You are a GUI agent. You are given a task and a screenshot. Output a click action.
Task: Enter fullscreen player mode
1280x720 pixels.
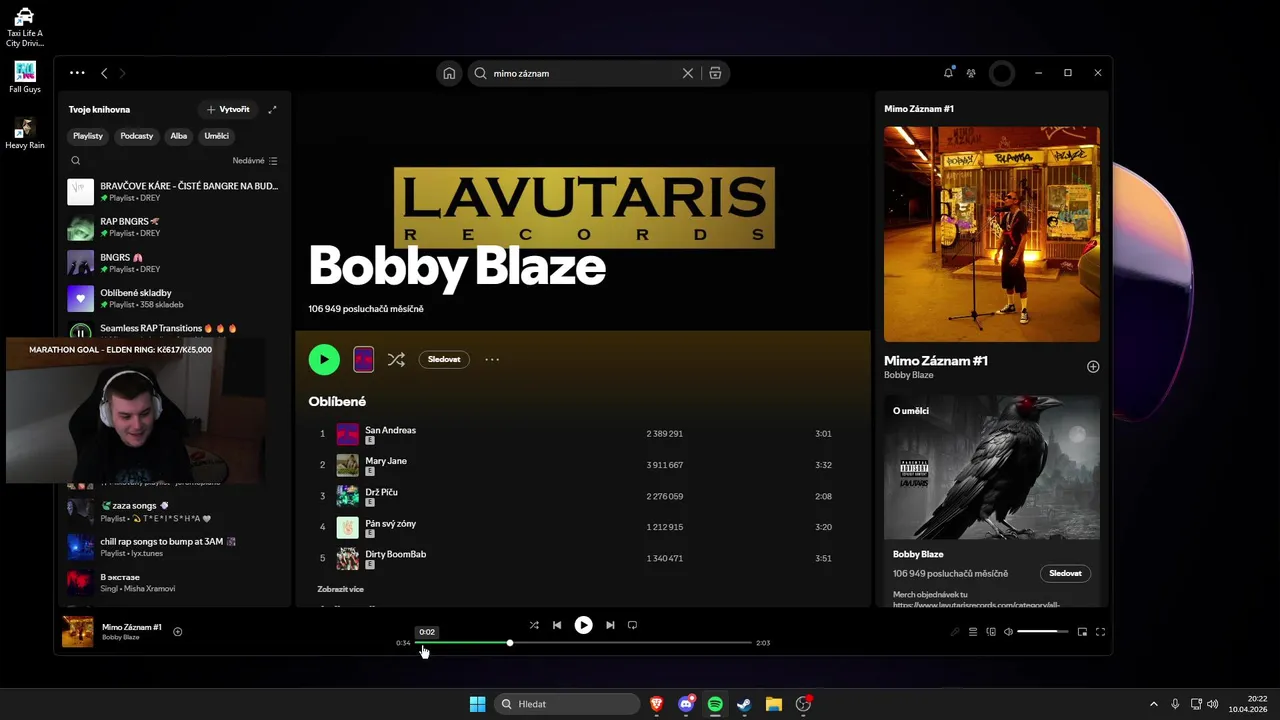tap(1100, 632)
